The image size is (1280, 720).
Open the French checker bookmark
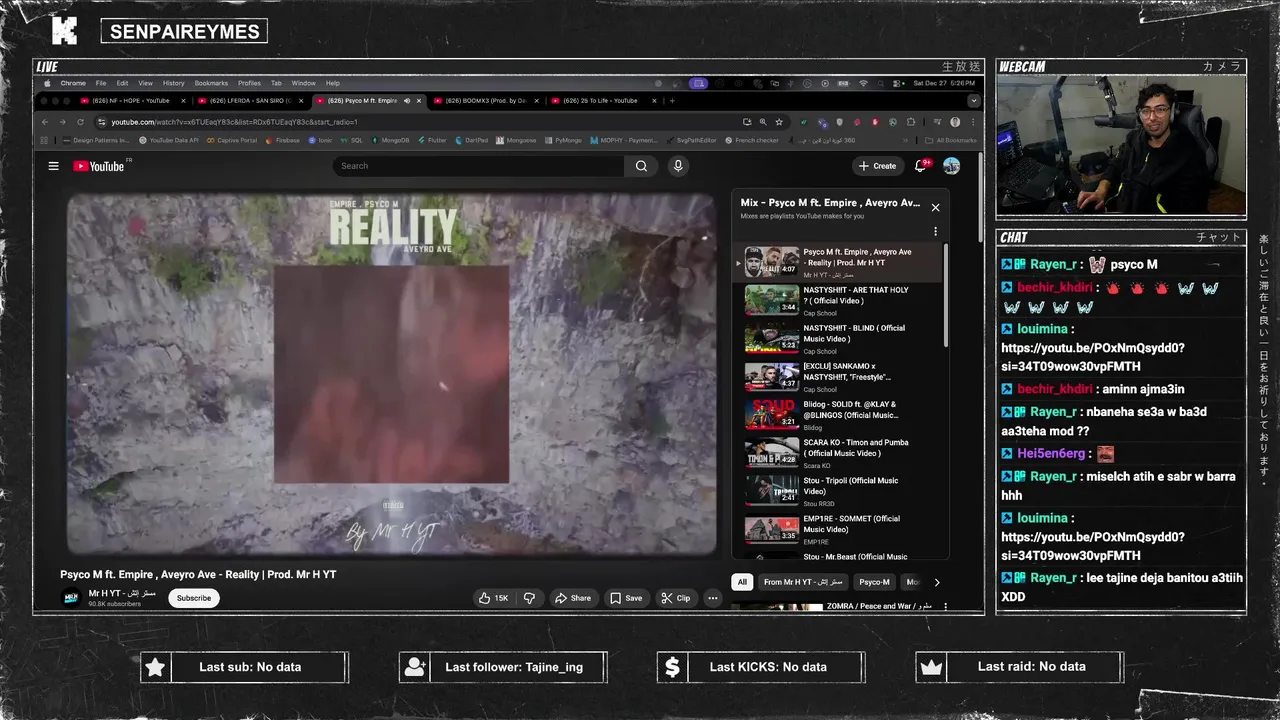[x=751, y=140]
